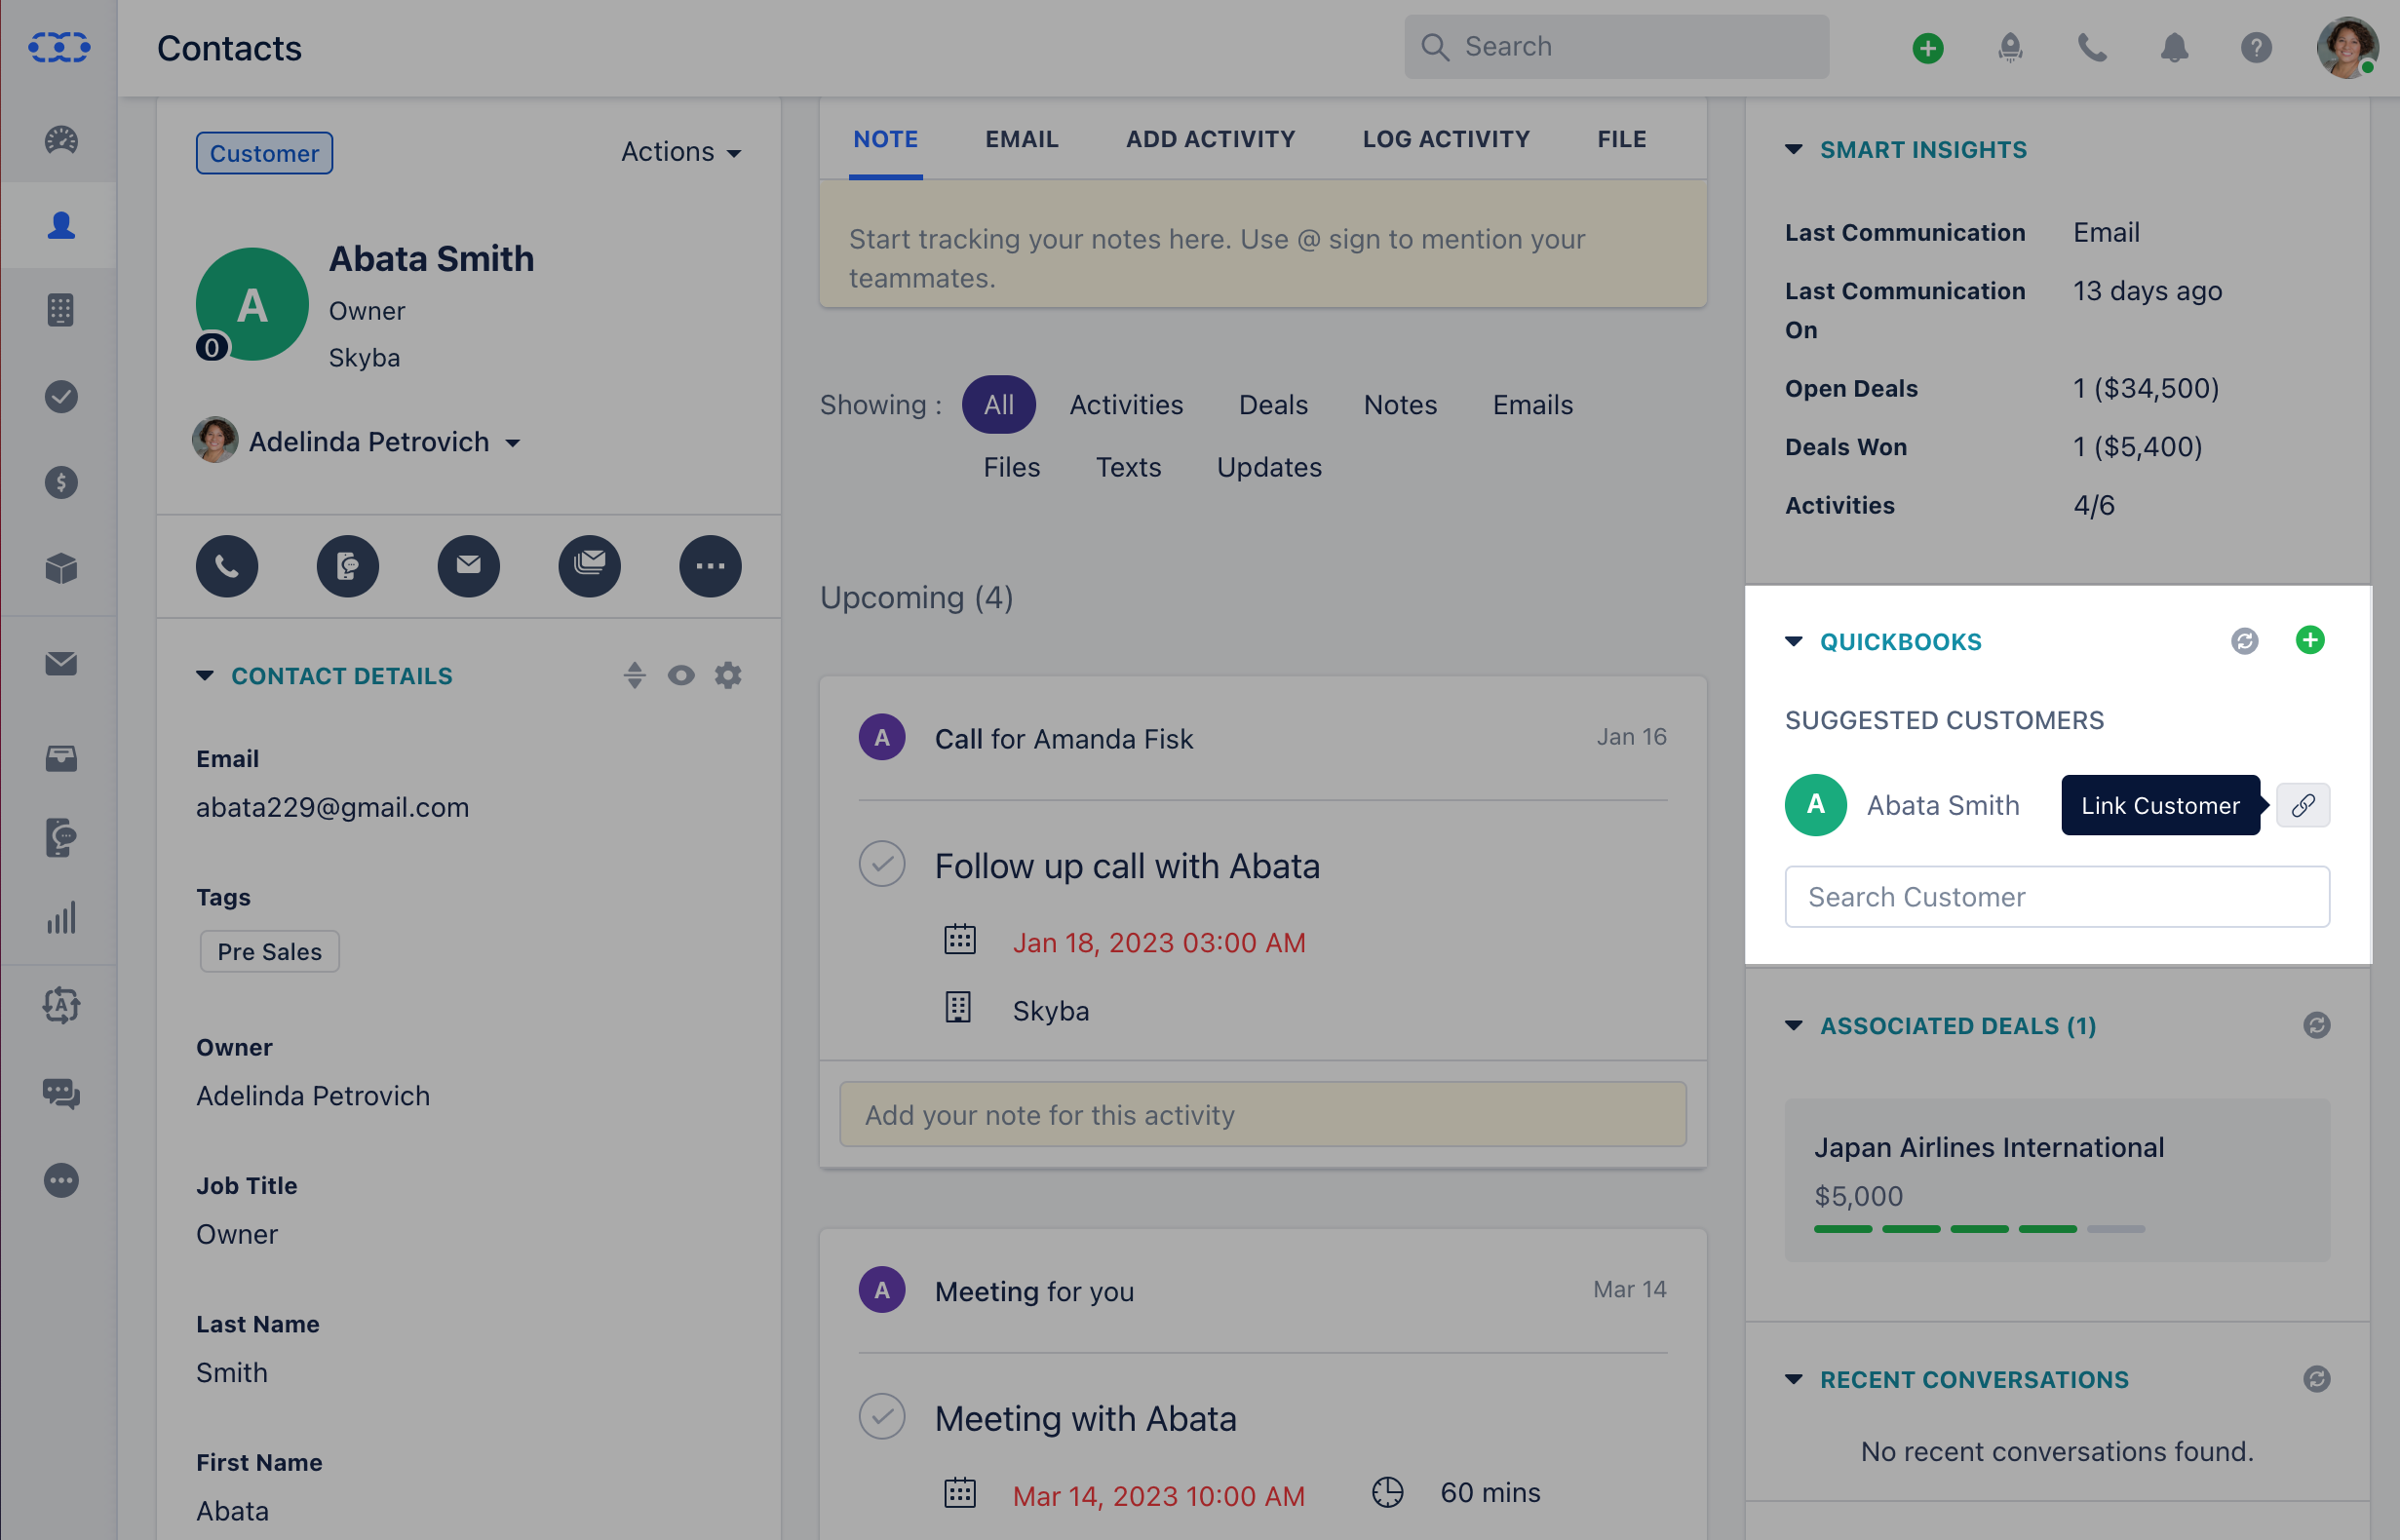Open automation icon in sidebar
Screen dimensions: 2400x1540
[61, 1006]
